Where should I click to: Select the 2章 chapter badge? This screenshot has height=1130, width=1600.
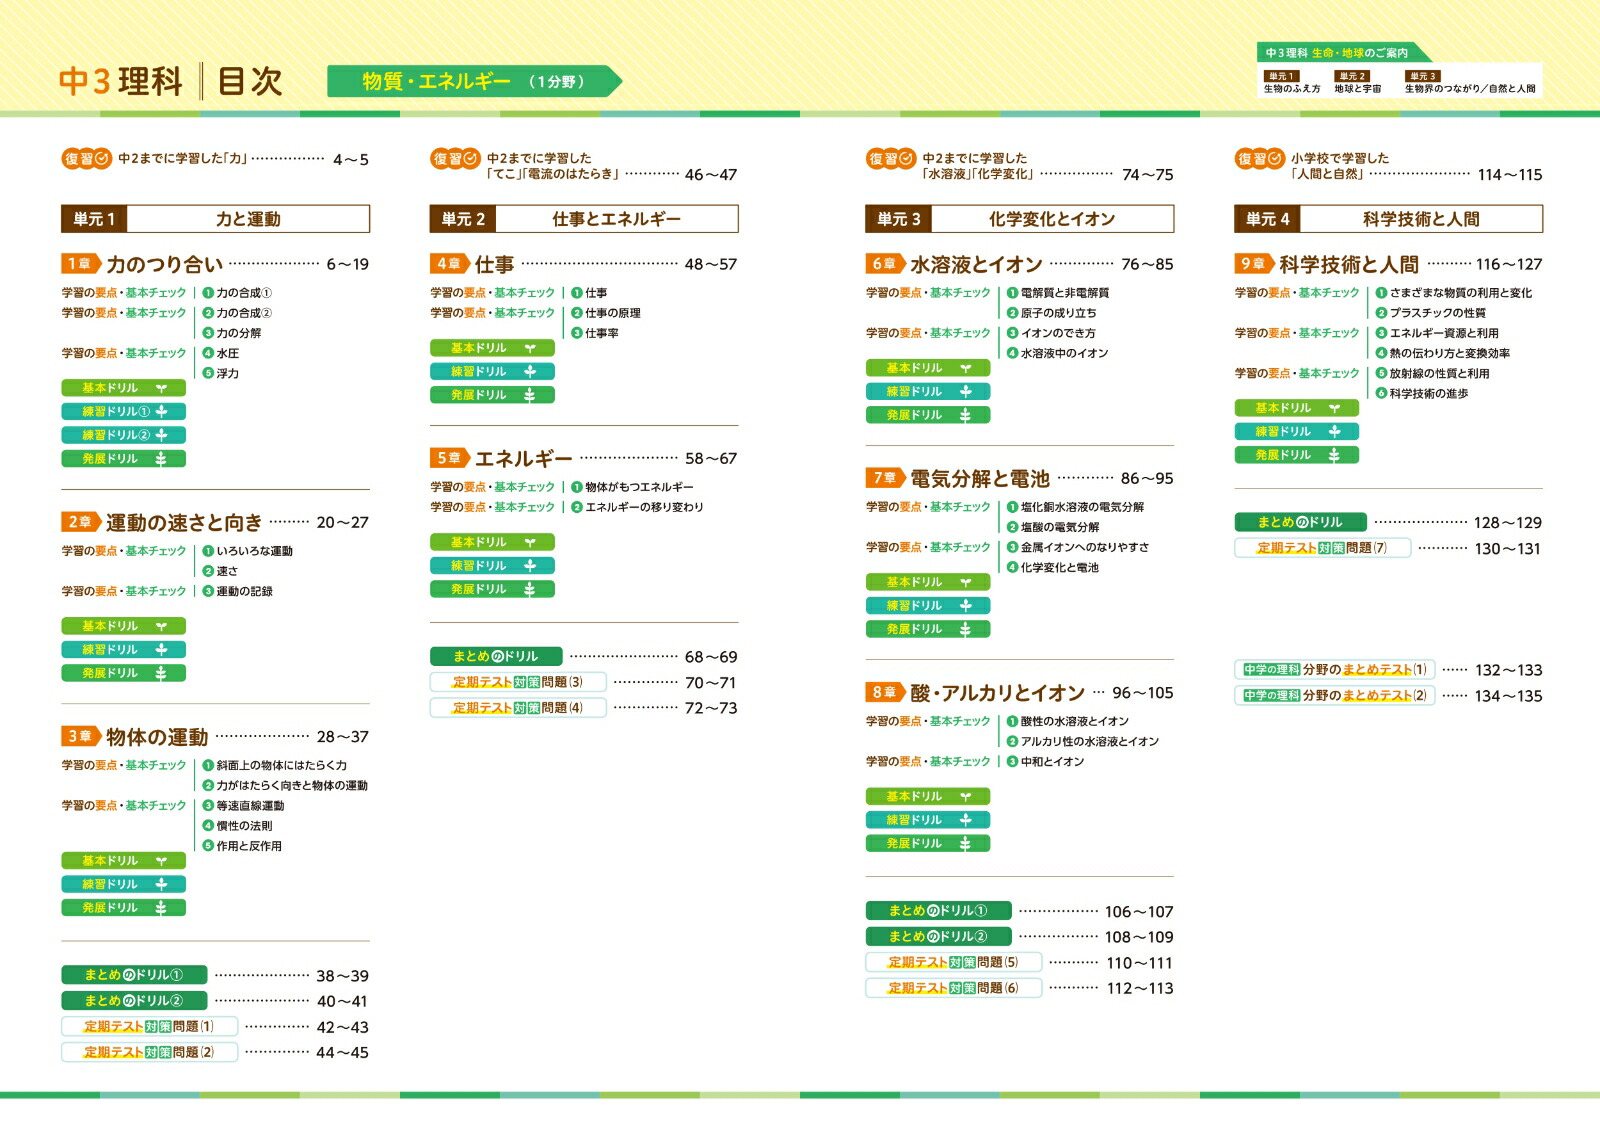point(81,522)
